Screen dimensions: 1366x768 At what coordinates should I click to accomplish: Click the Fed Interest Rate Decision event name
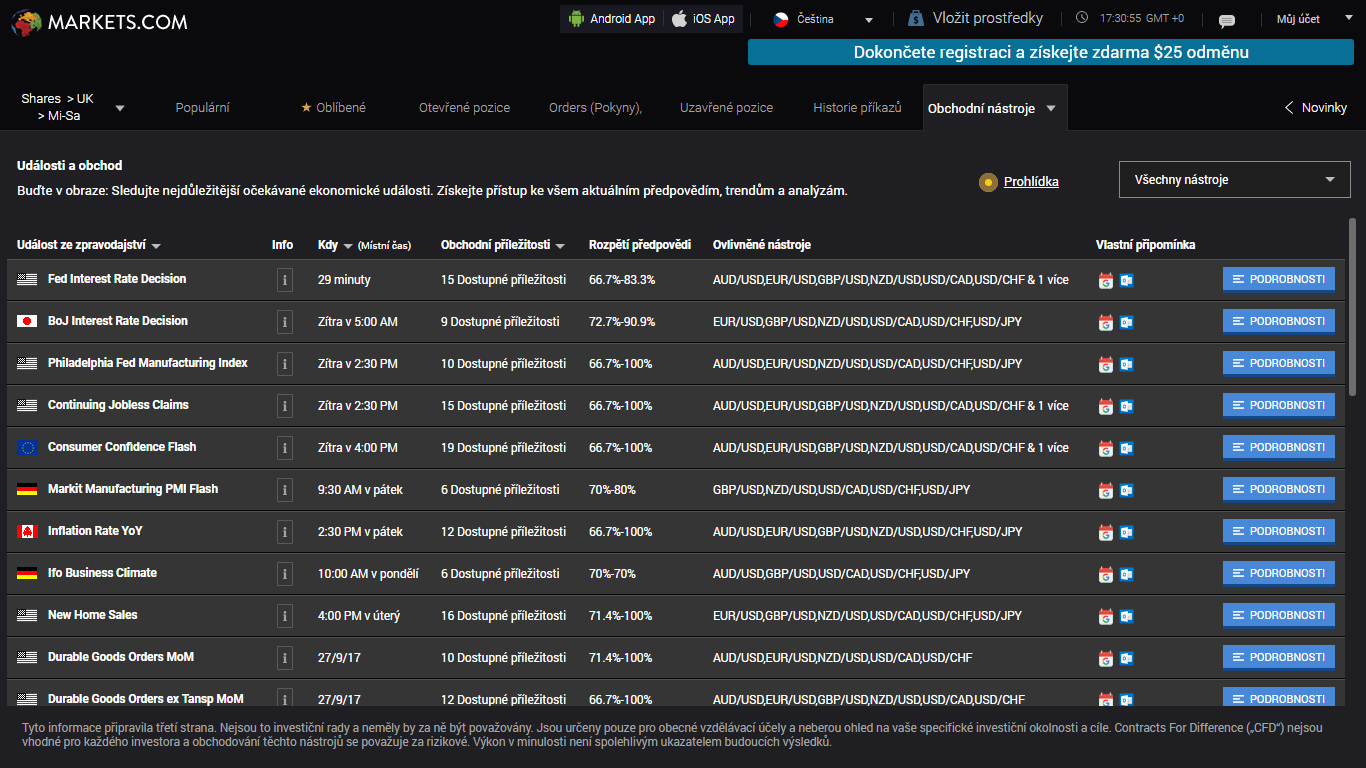(117, 279)
